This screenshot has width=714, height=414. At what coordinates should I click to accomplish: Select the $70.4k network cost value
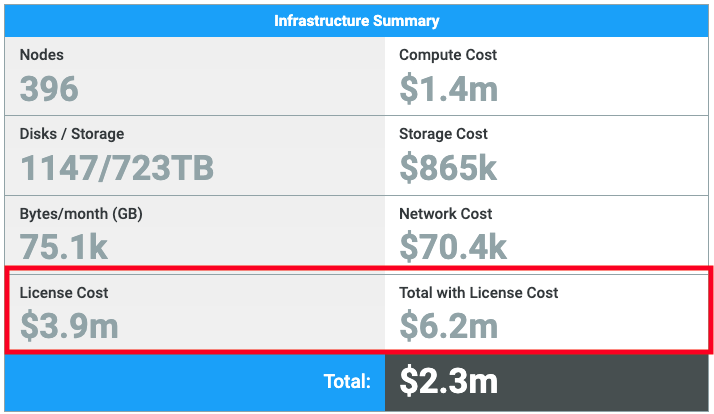(x=453, y=247)
